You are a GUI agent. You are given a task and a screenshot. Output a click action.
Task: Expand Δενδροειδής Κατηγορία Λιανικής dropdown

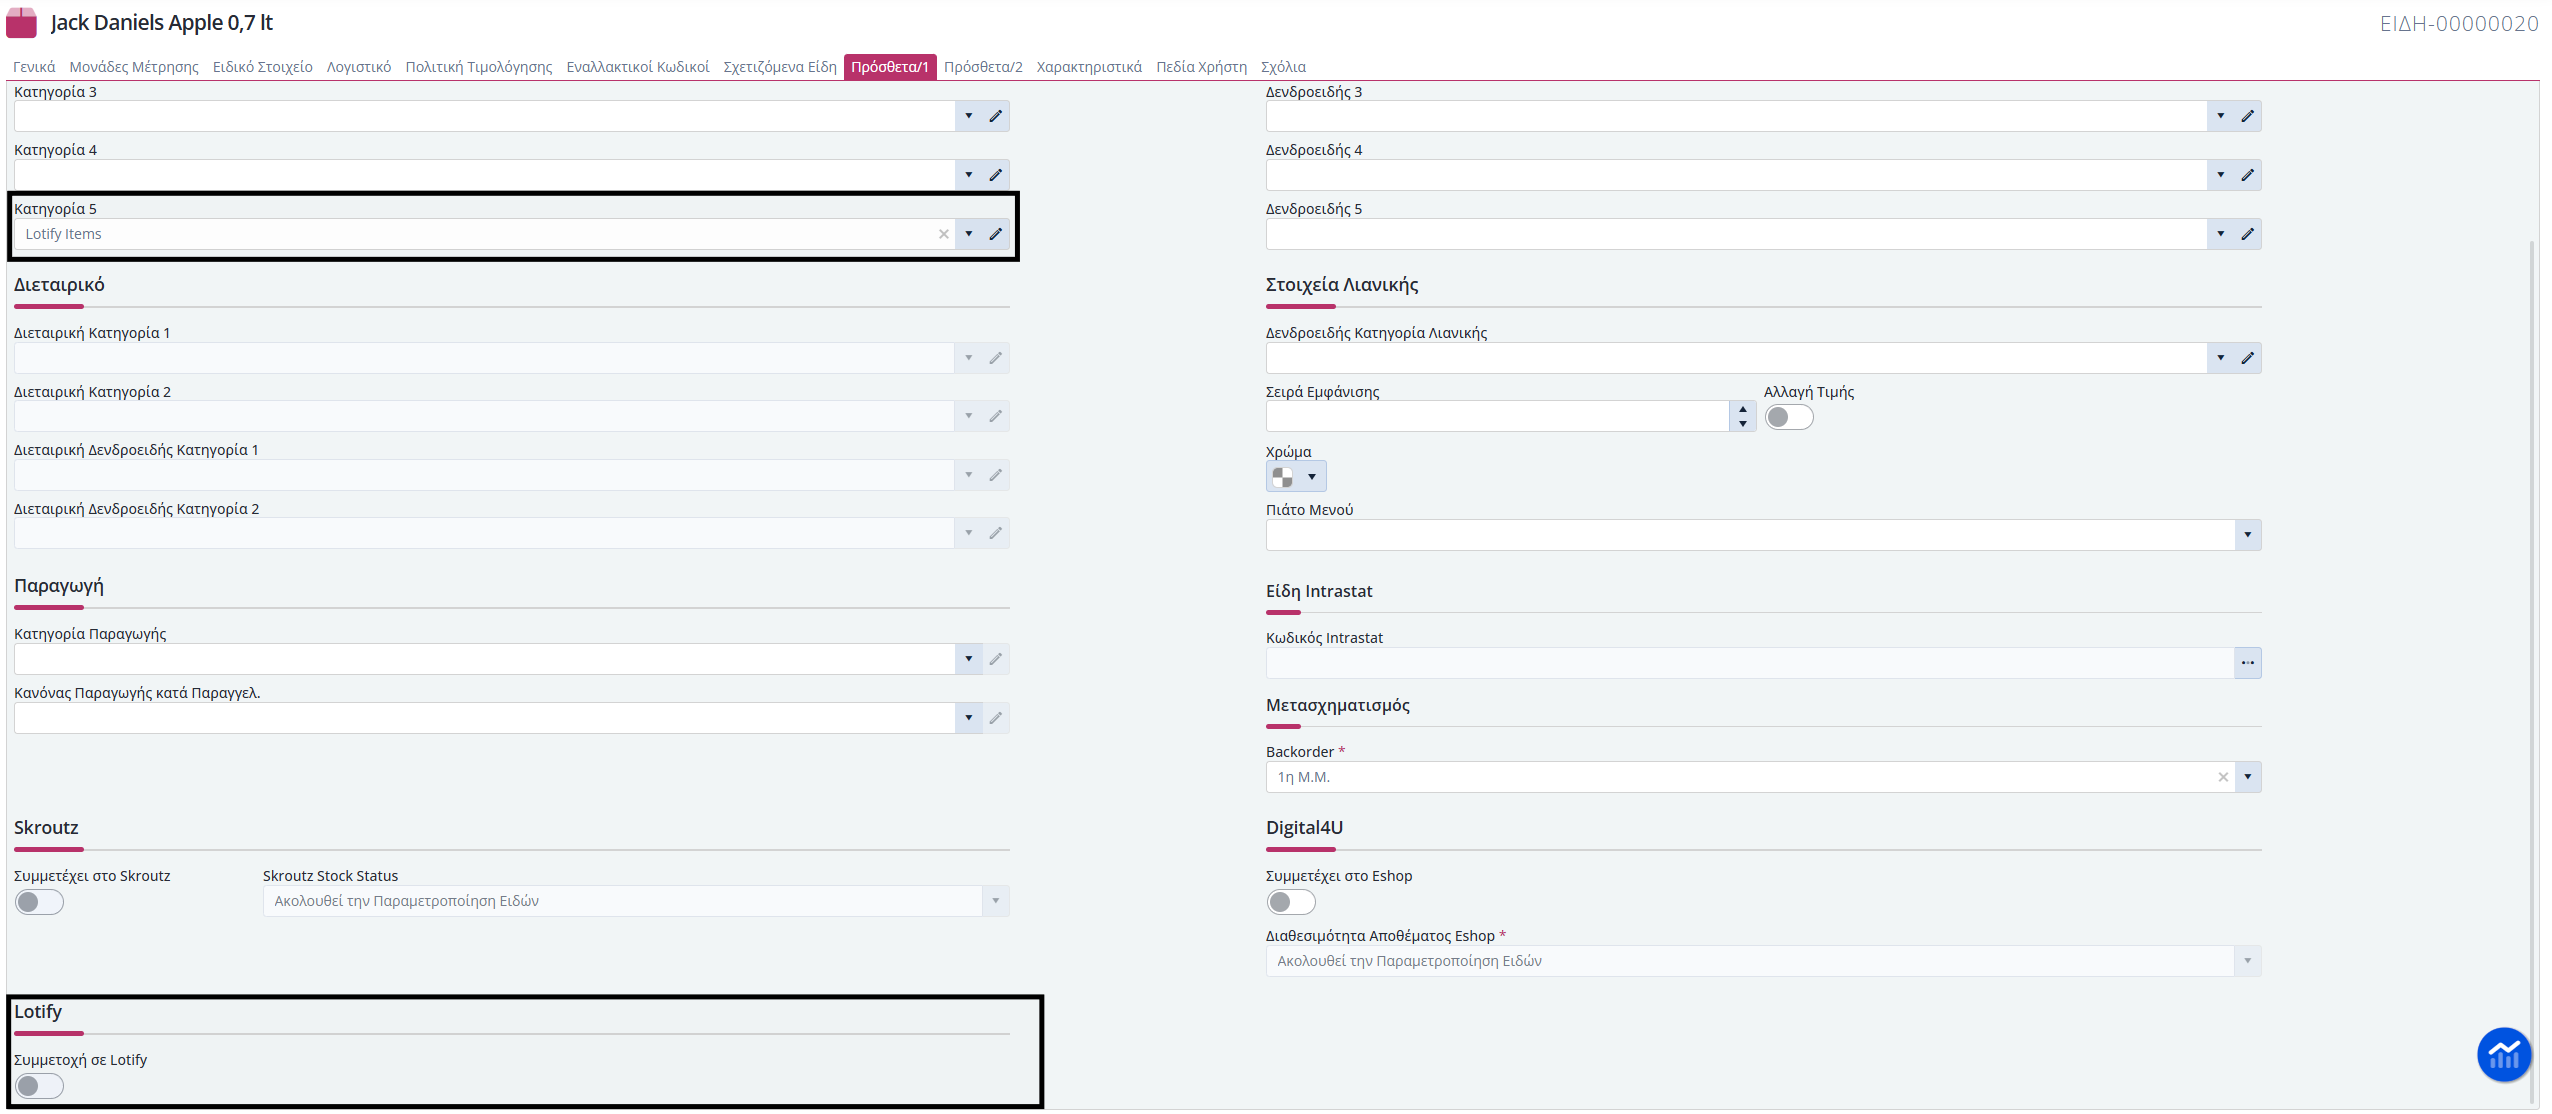pyautogui.click(x=2221, y=358)
